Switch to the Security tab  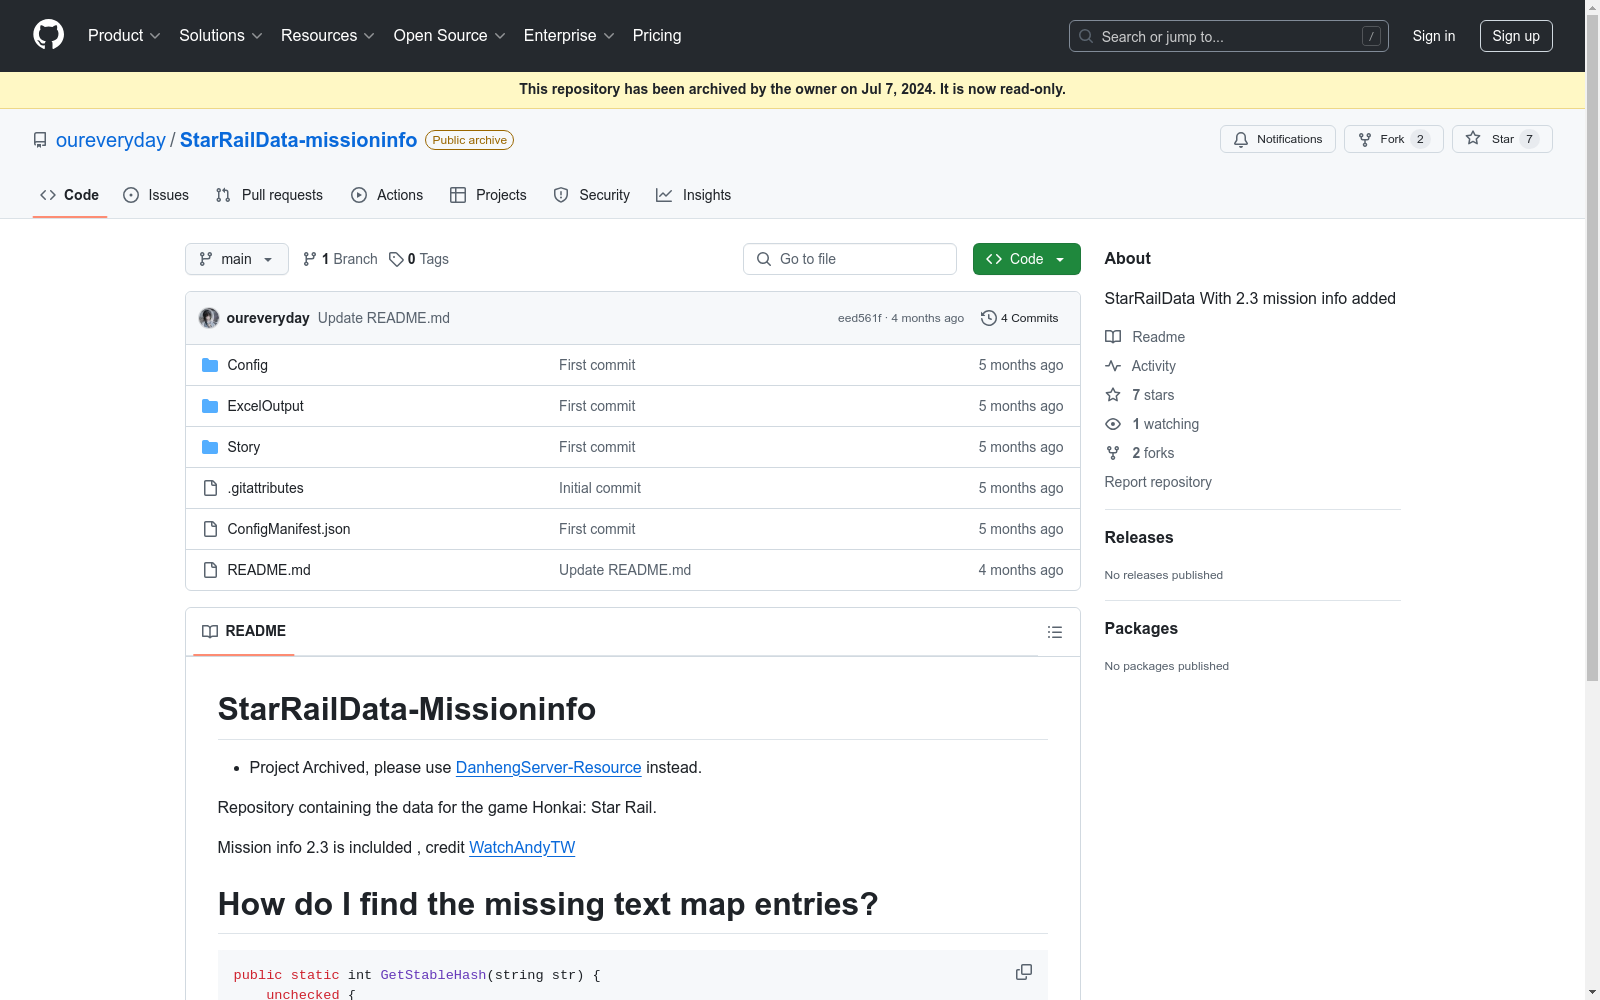point(592,195)
